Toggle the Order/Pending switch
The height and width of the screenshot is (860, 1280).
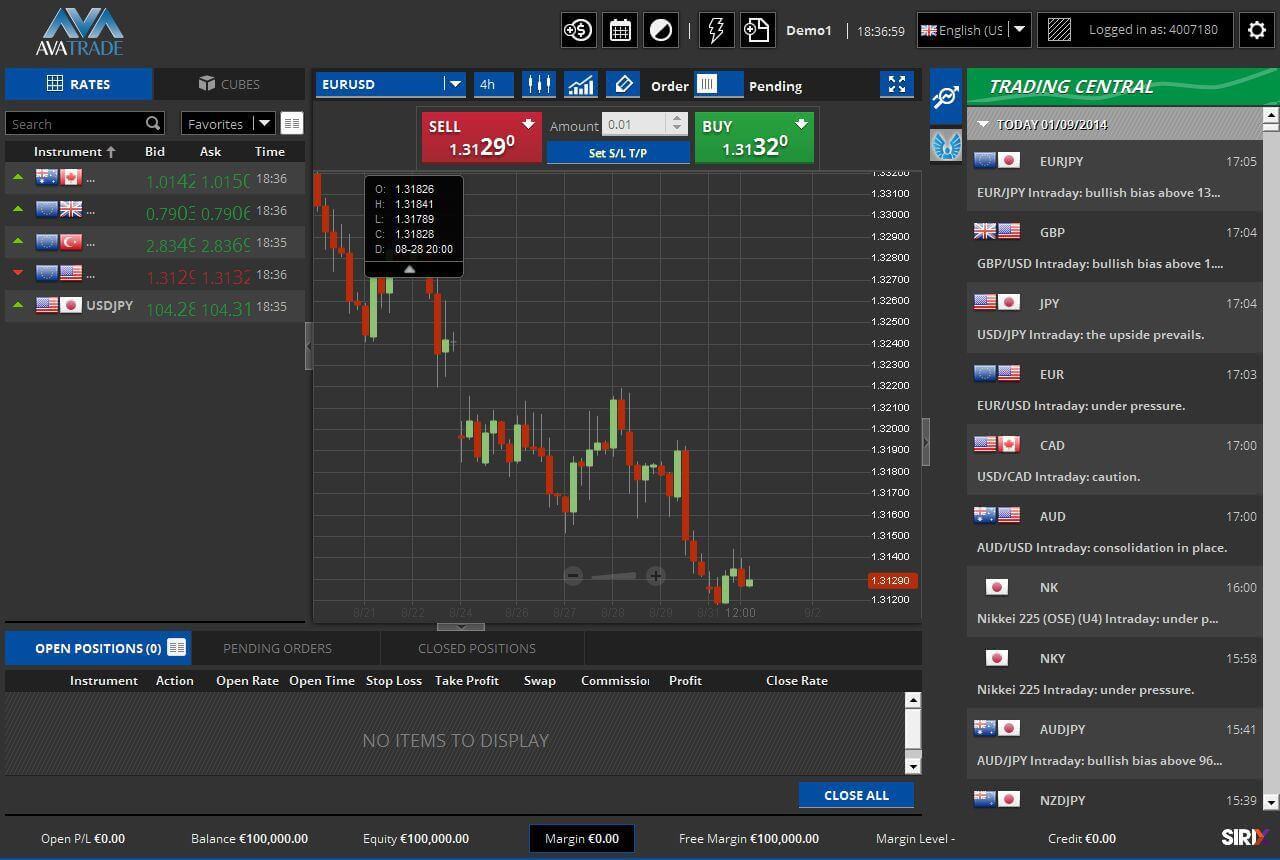coord(719,85)
